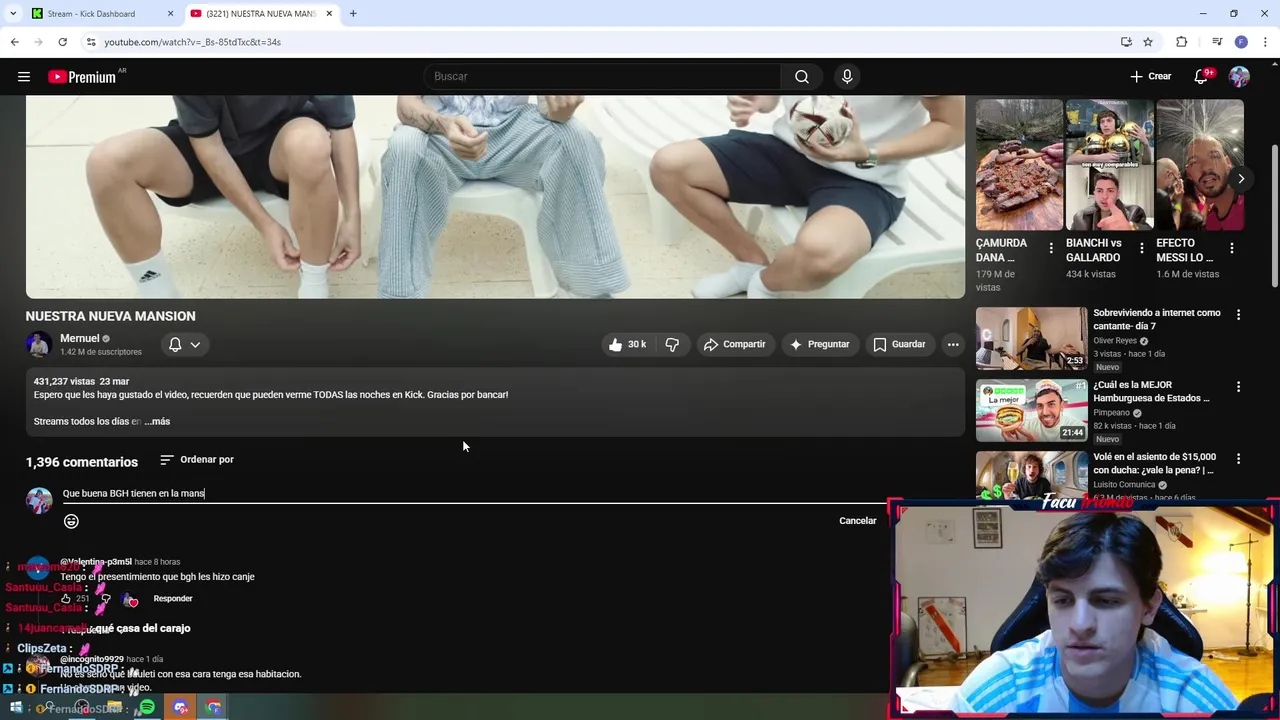Screen dimensions: 1280x720
Task: Toggle the notification bell for Mernuel
Action: (175, 344)
